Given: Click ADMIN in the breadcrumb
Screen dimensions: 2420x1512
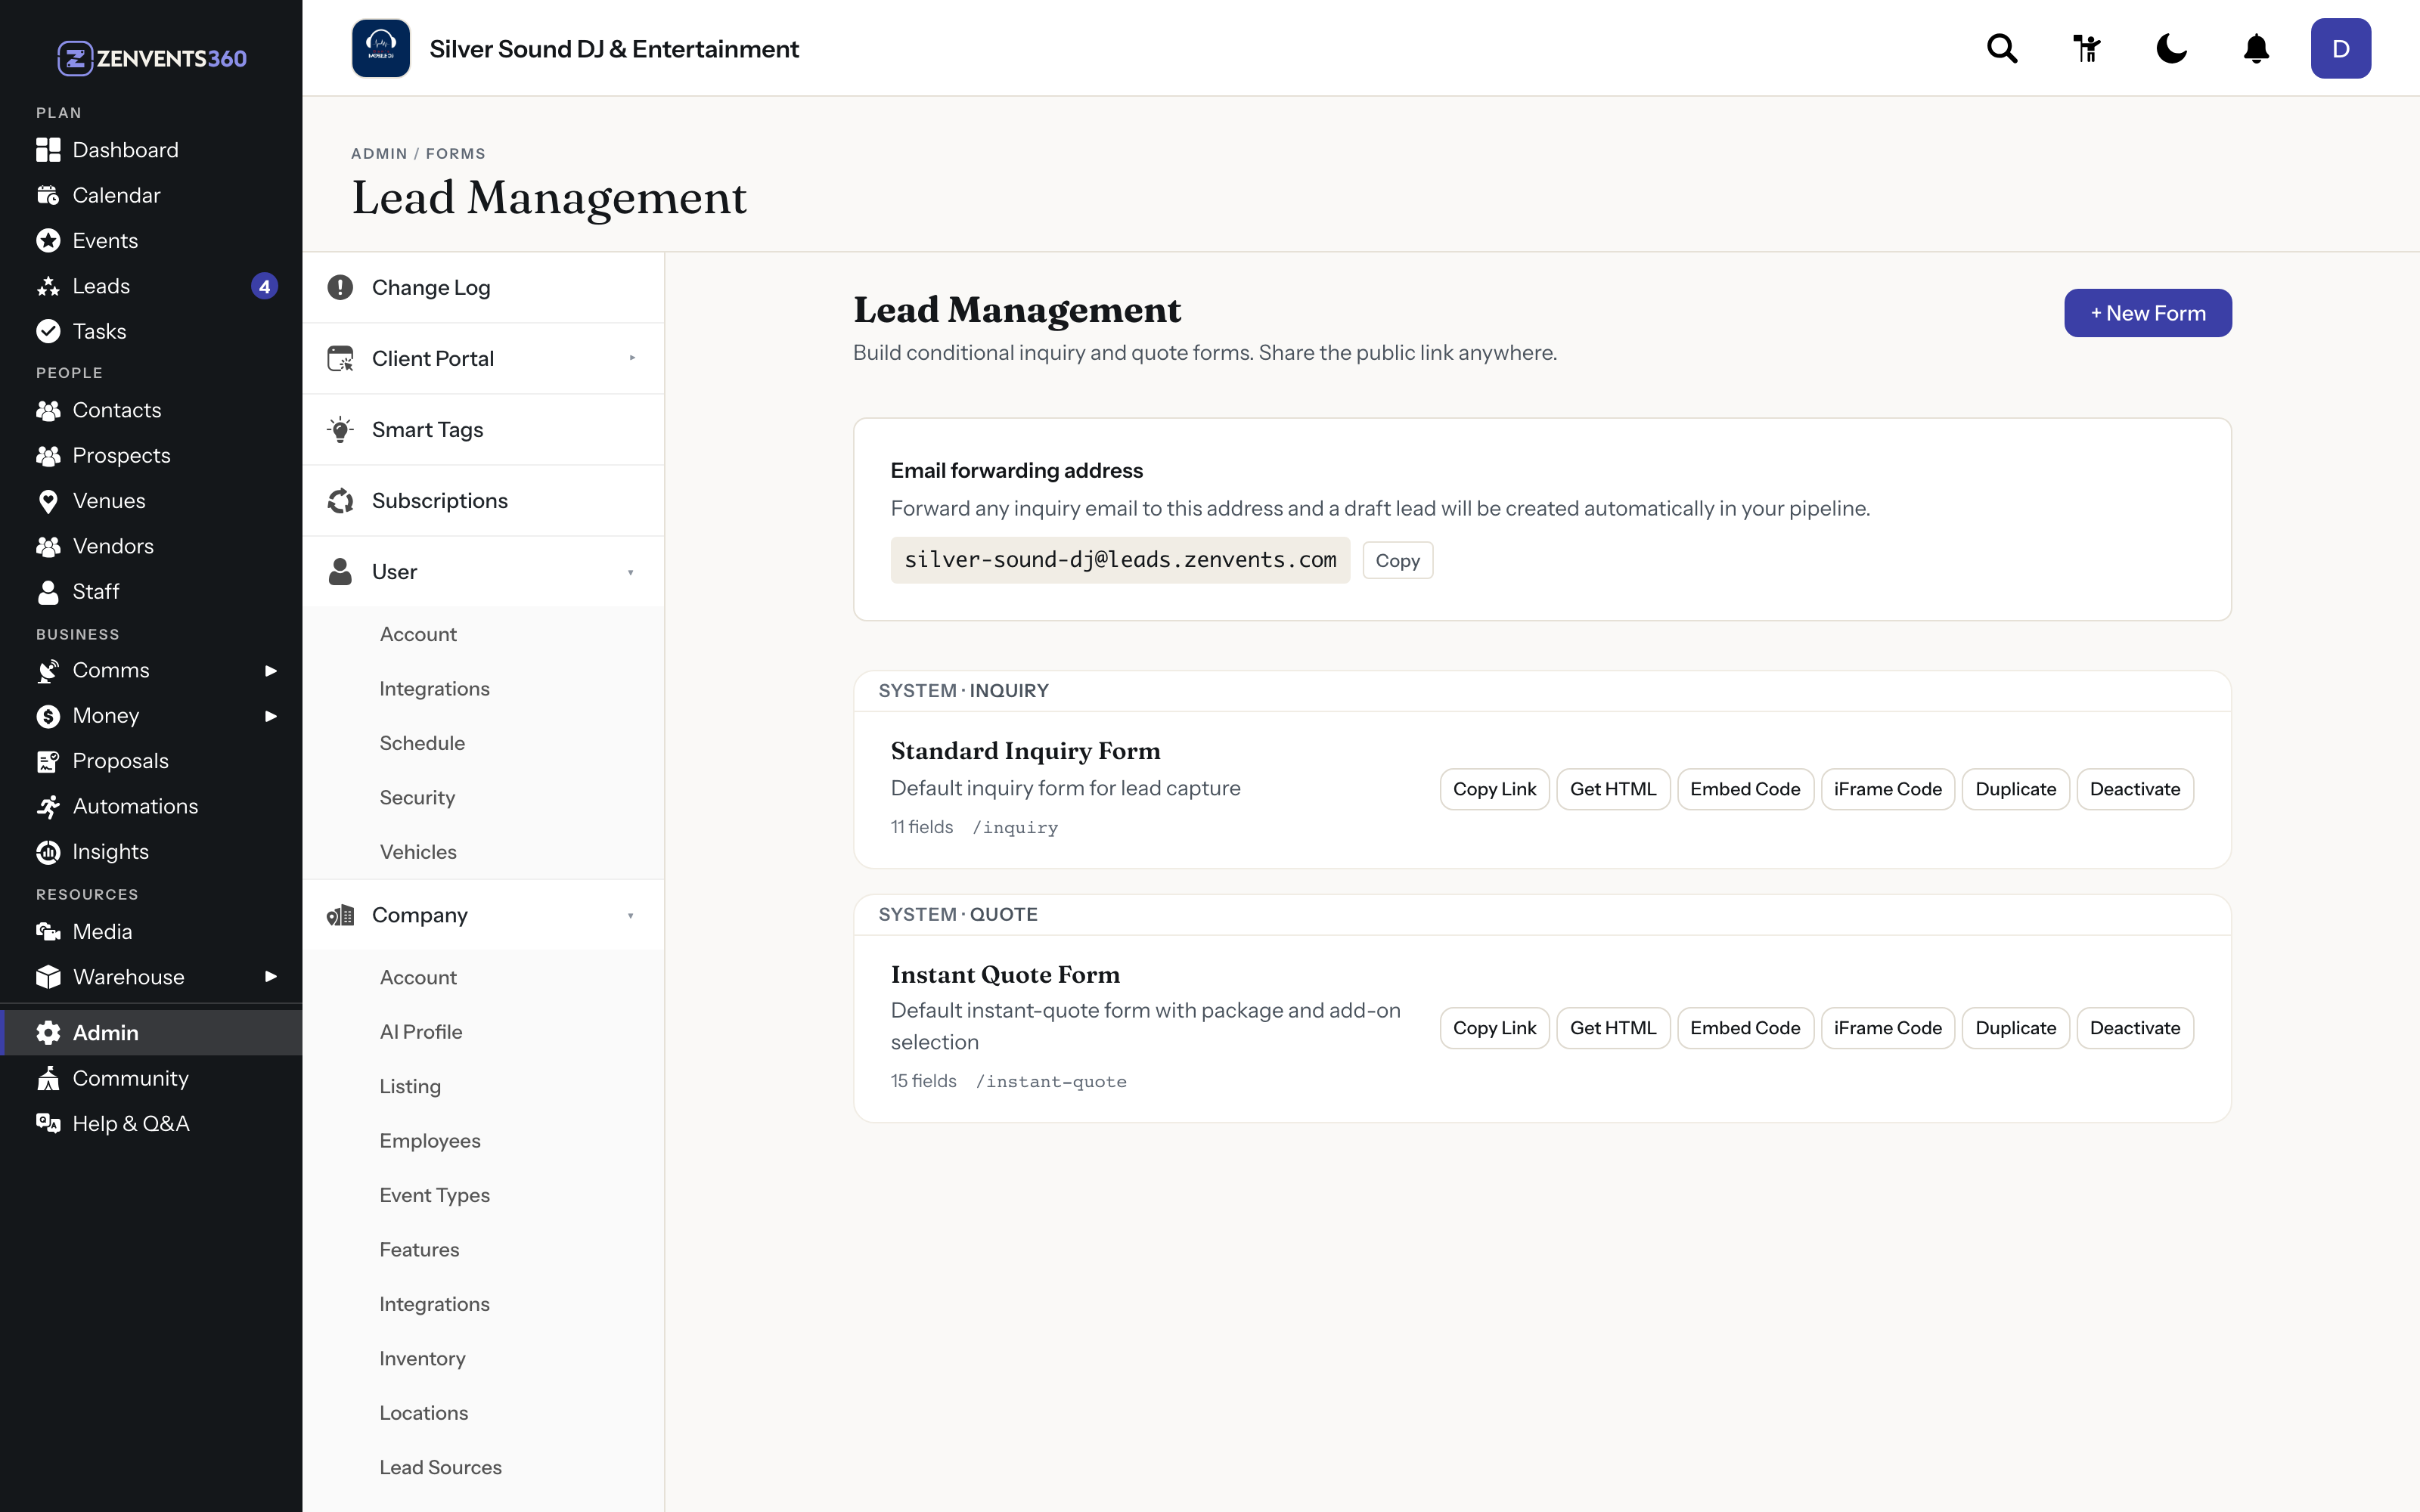Looking at the screenshot, I should [x=379, y=153].
